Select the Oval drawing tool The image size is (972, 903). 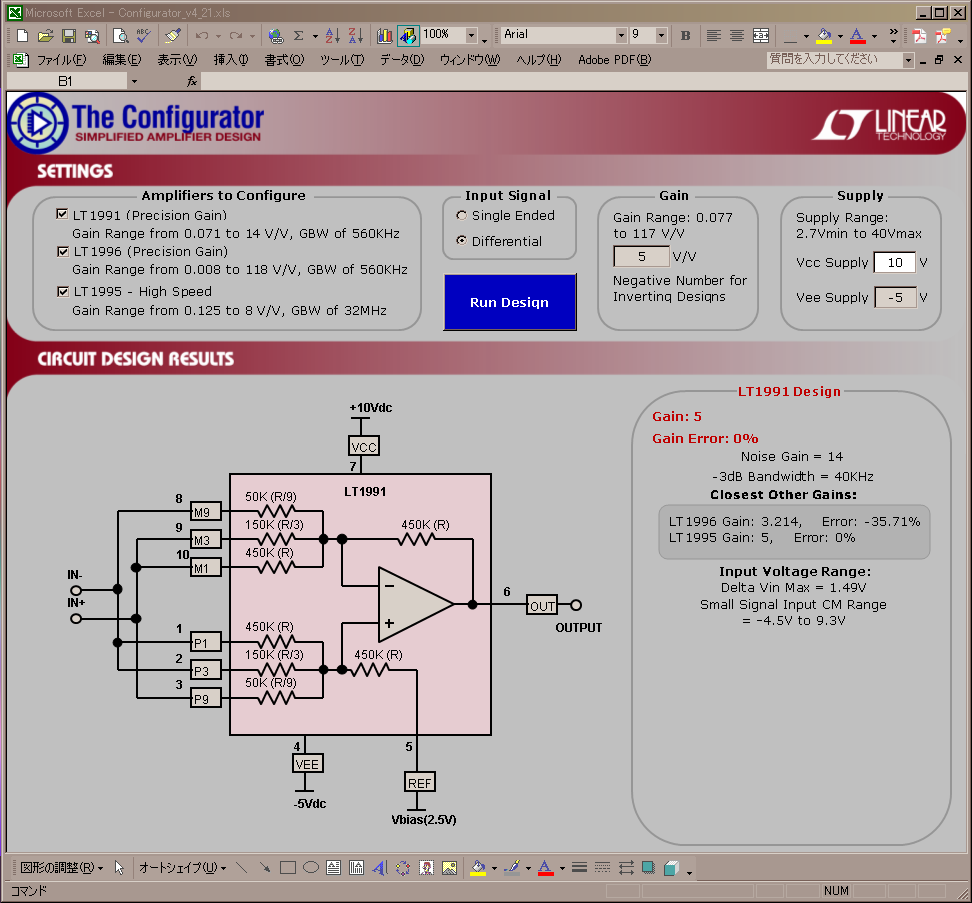(311, 868)
